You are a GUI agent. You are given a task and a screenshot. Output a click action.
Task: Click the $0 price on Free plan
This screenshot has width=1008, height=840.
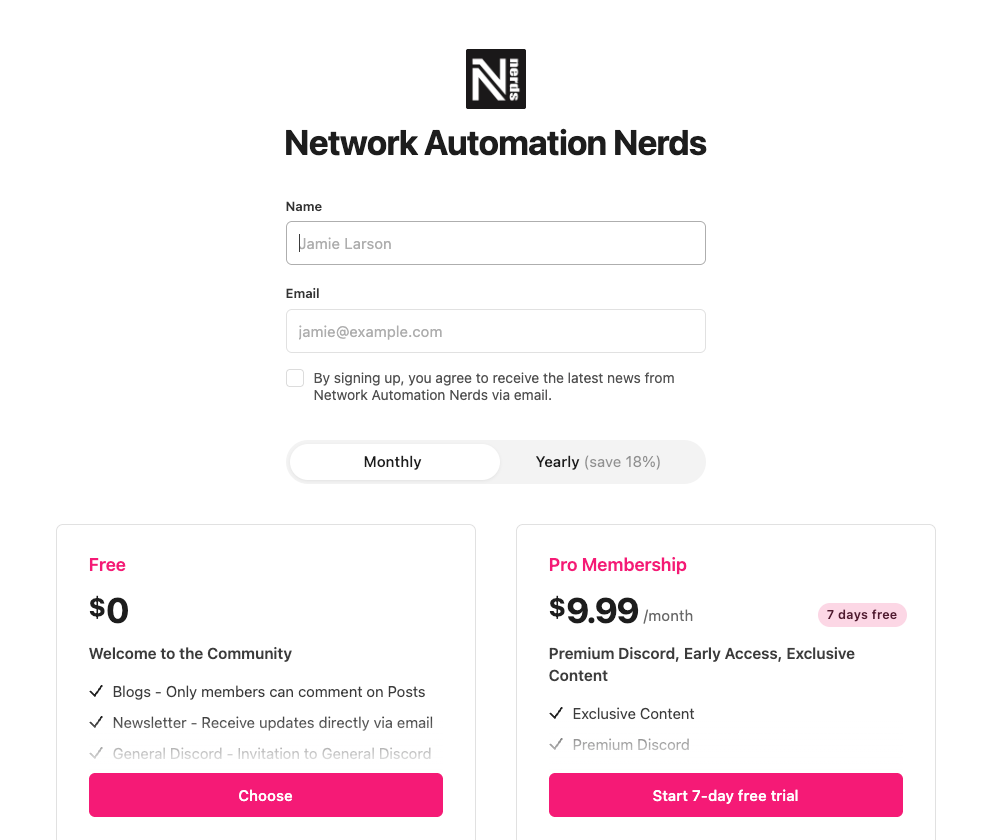pos(109,610)
